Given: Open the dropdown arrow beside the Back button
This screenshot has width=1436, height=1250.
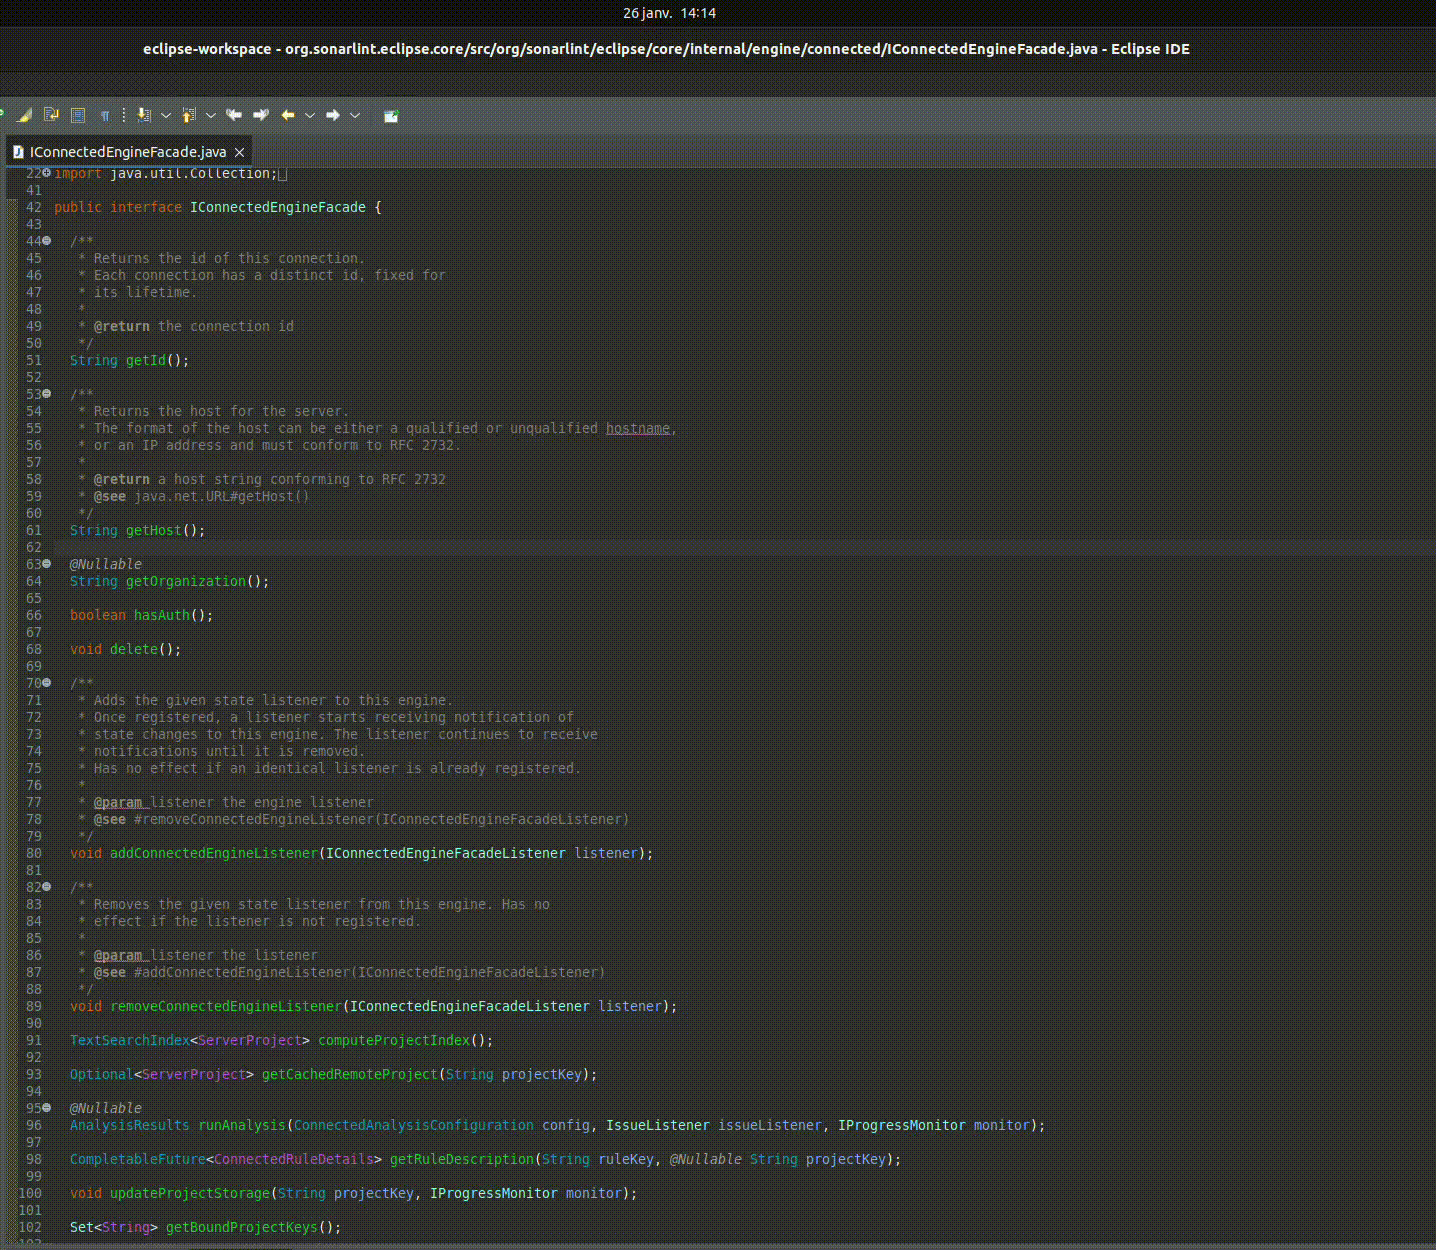Looking at the screenshot, I should click(310, 115).
